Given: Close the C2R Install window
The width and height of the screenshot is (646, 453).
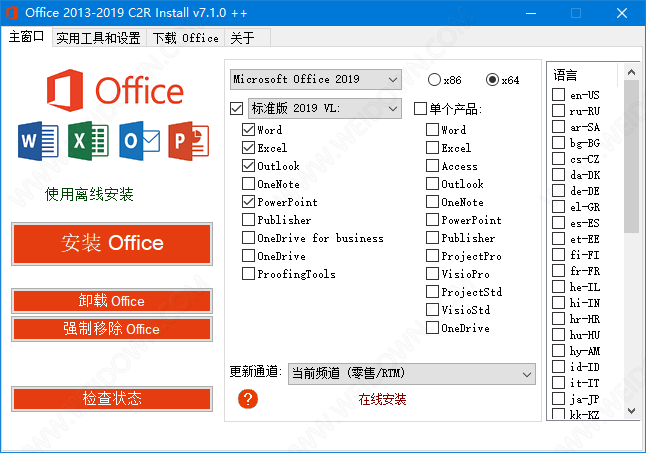Looking at the screenshot, I should click(622, 13).
